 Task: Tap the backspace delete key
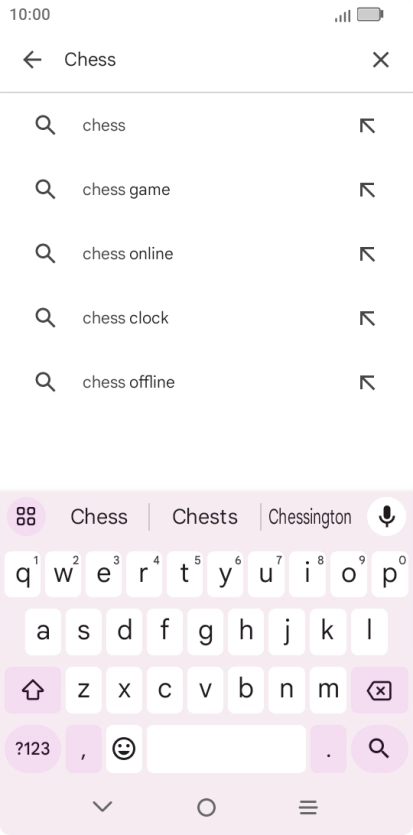pyautogui.click(x=379, y=690)
